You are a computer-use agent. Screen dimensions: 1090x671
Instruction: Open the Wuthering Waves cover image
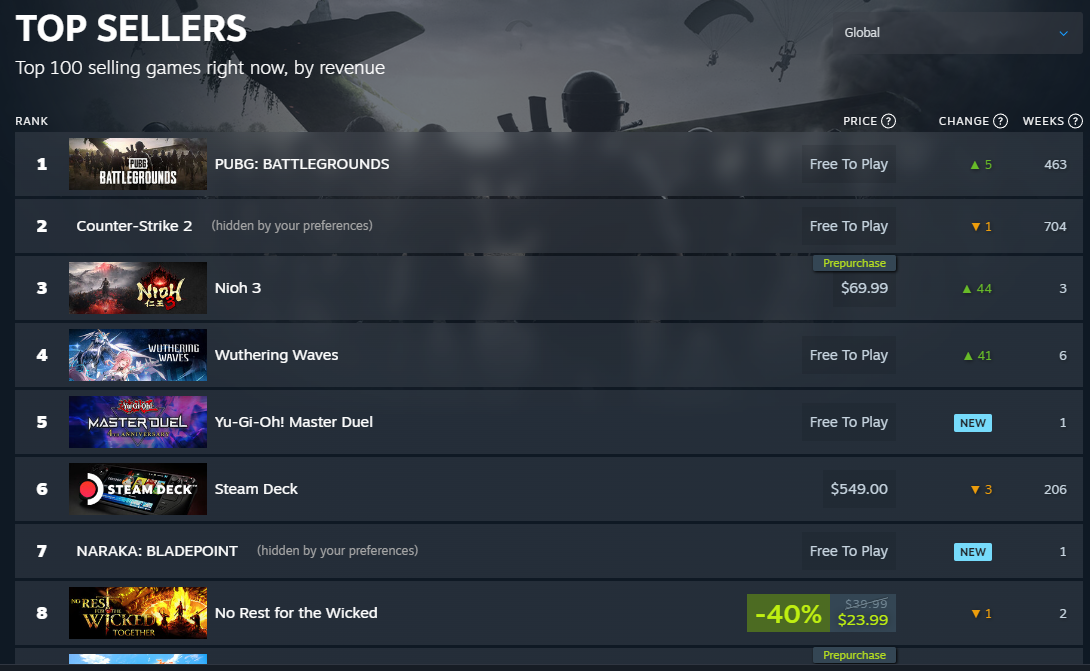[x=138, y=355]
